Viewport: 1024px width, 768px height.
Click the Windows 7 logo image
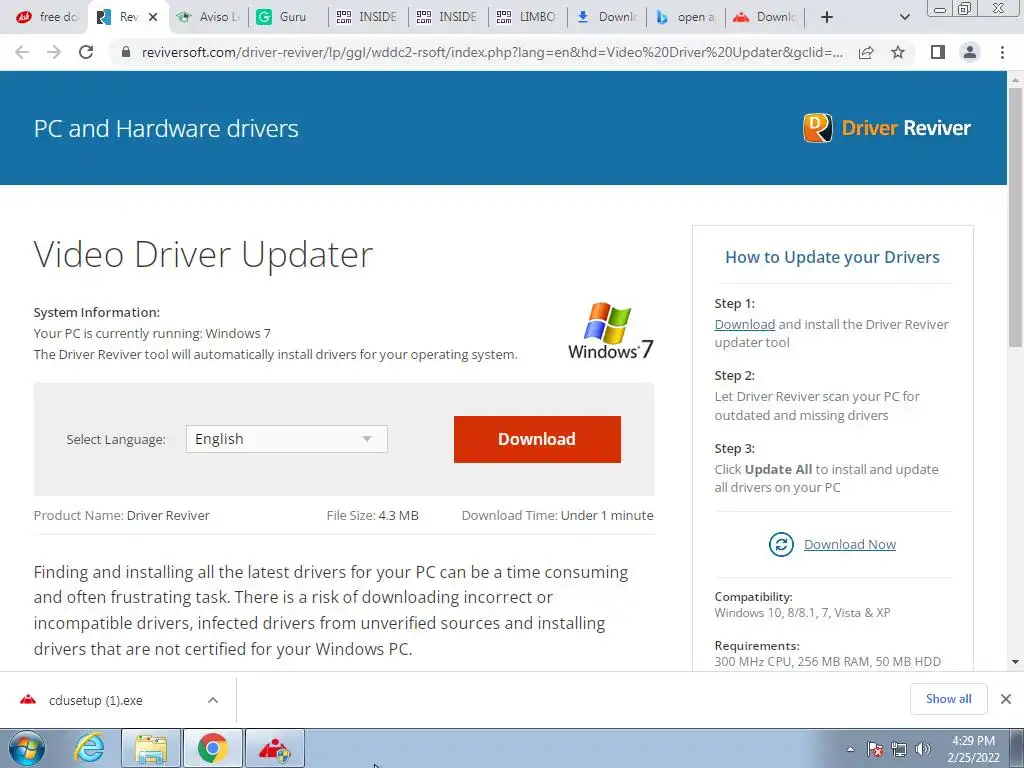(610, 330)
